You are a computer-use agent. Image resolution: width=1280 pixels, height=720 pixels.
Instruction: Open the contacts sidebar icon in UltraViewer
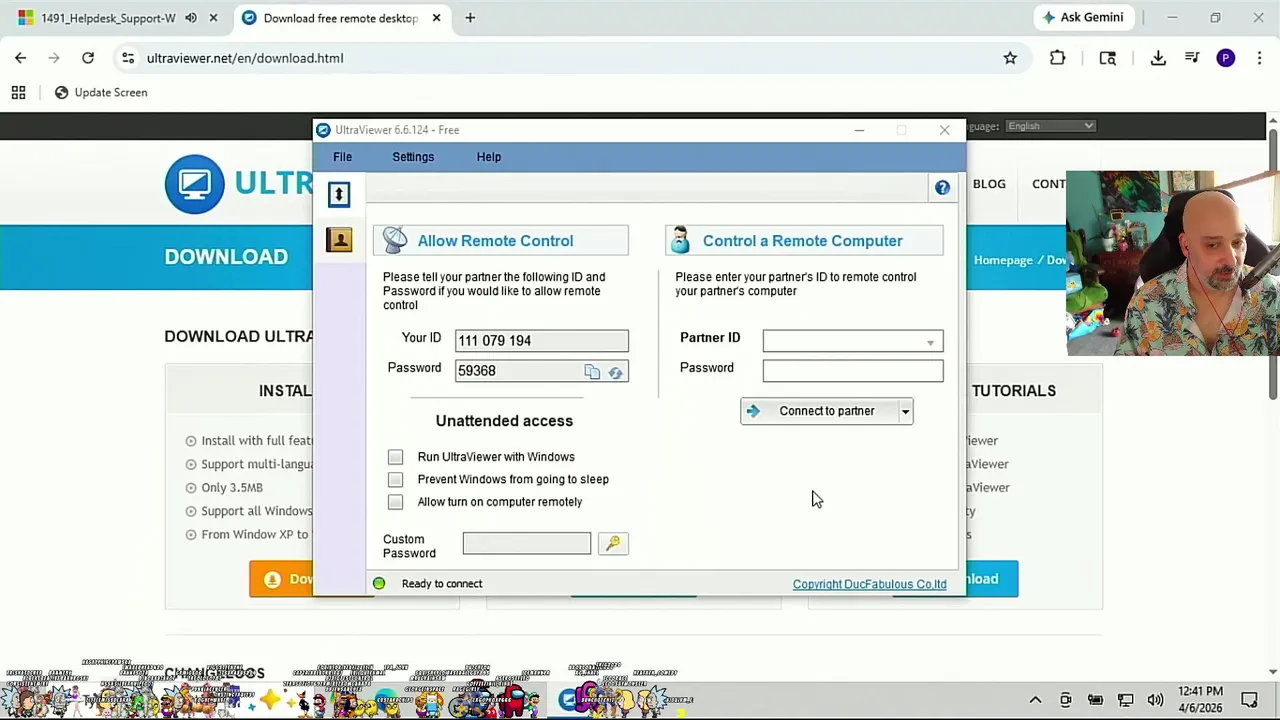click(339, 239)
